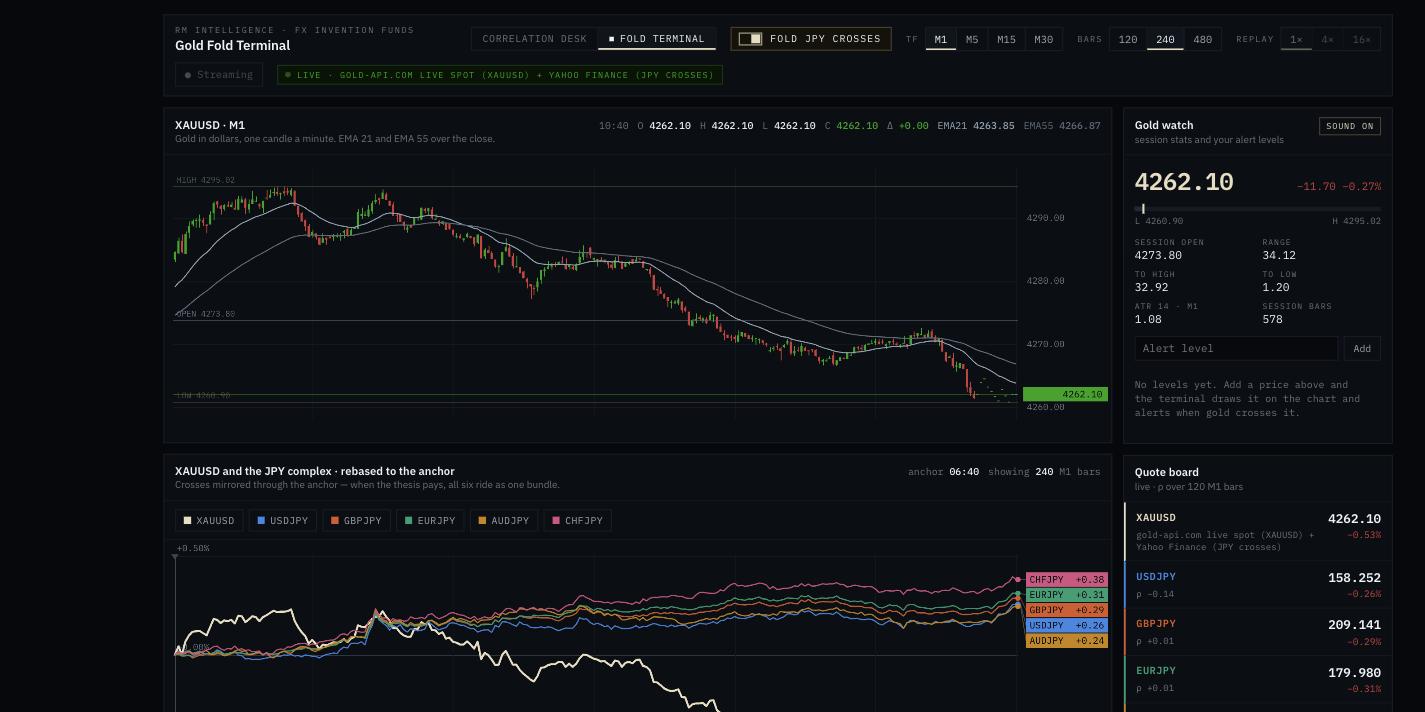Toggle the Fold JPY Crosses switch
This screenshot has width=1425, height=712.
(811, 39)
